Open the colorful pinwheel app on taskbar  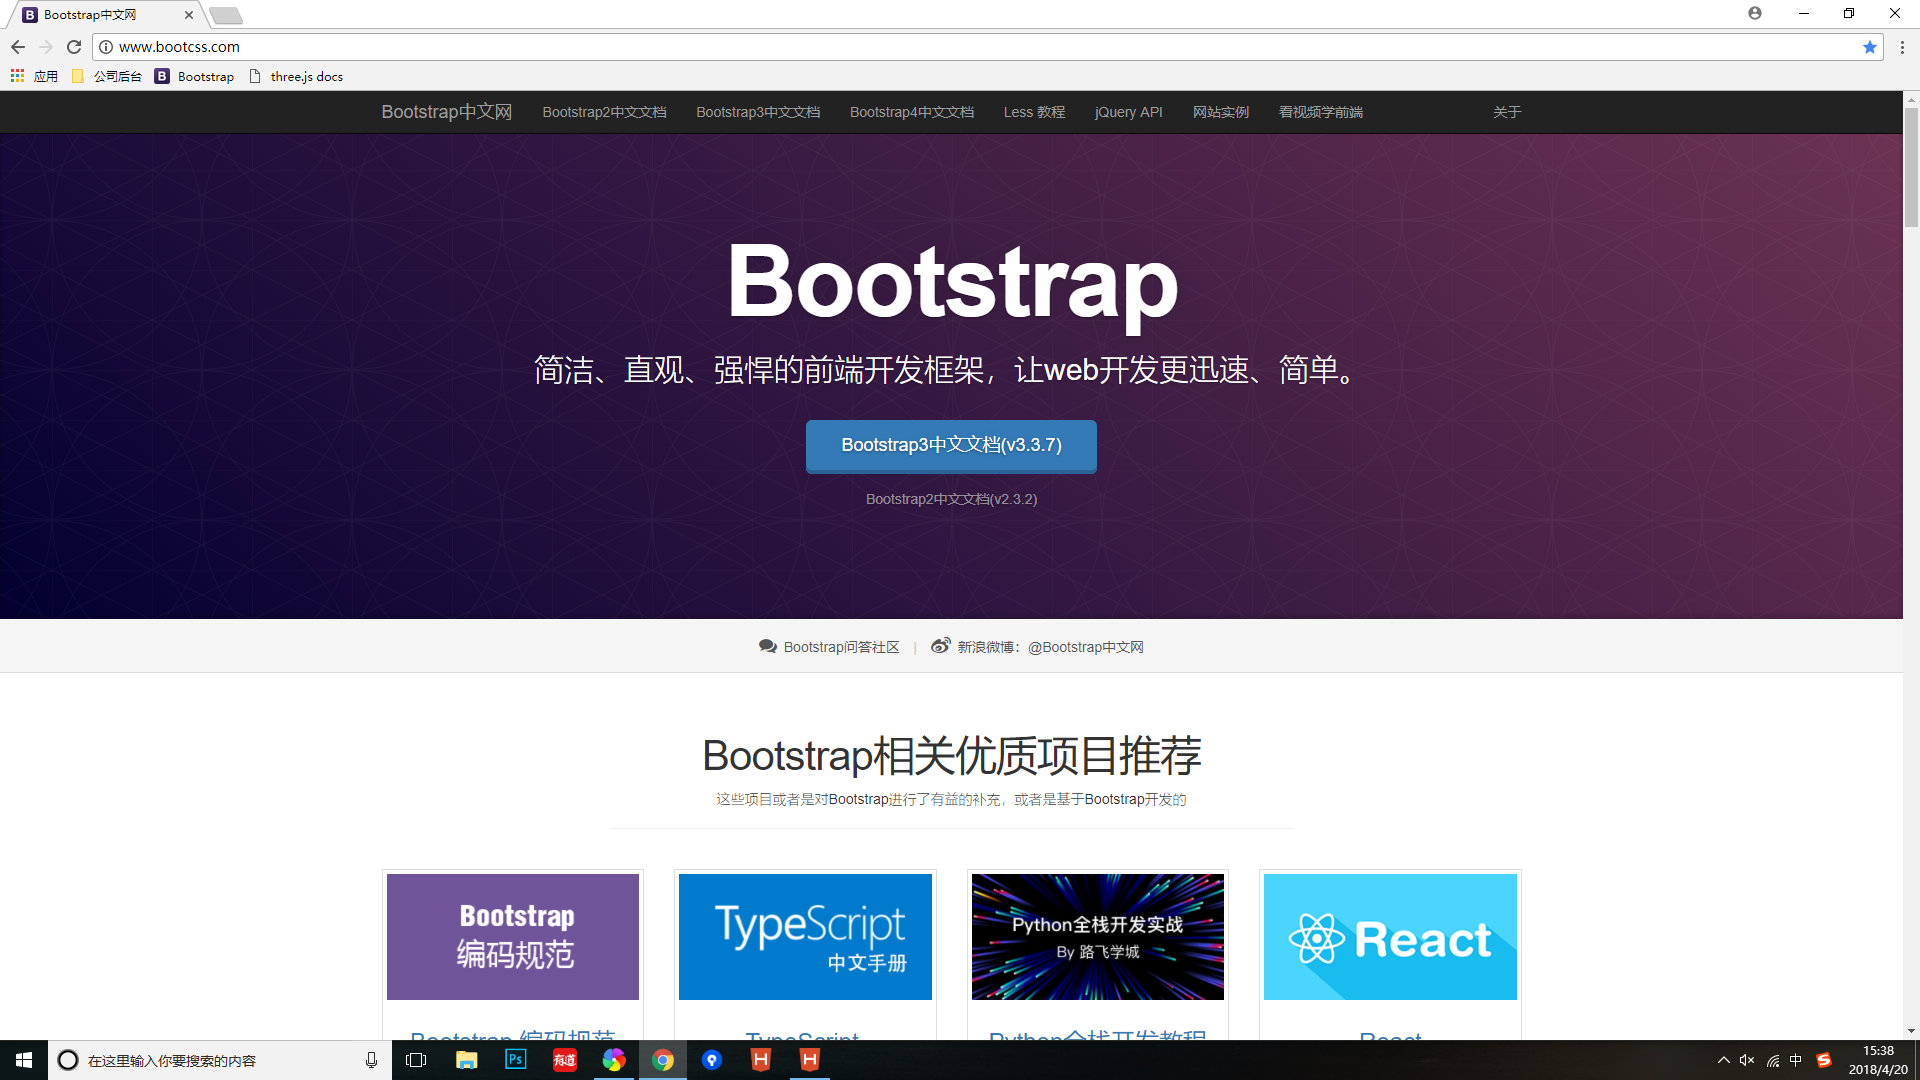(613, 1060)
